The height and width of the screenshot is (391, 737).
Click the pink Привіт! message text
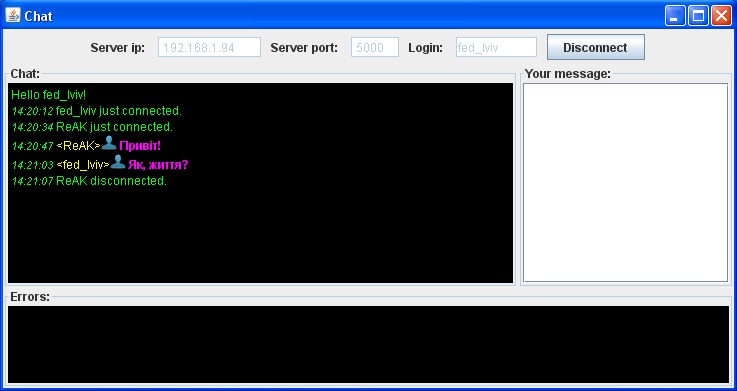140,146
